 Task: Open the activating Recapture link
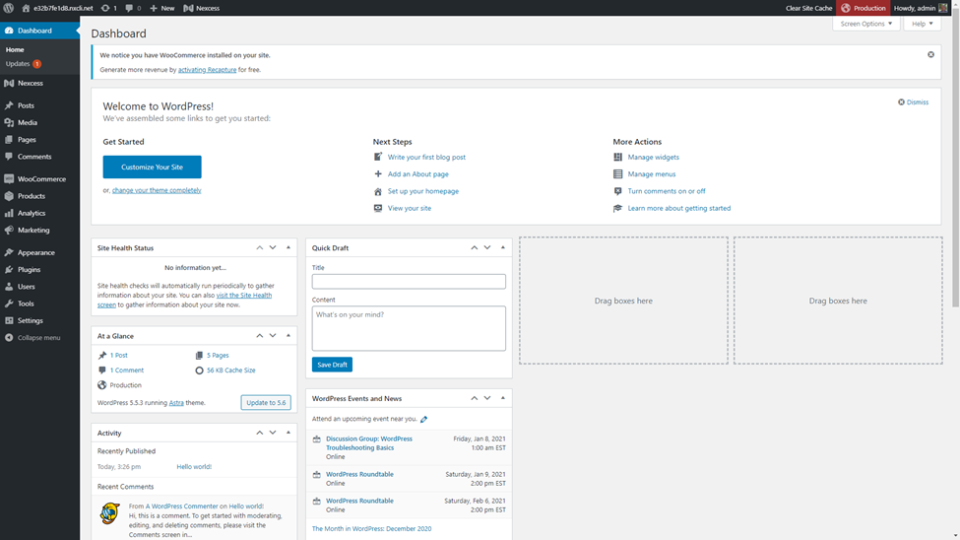(207, 70)
